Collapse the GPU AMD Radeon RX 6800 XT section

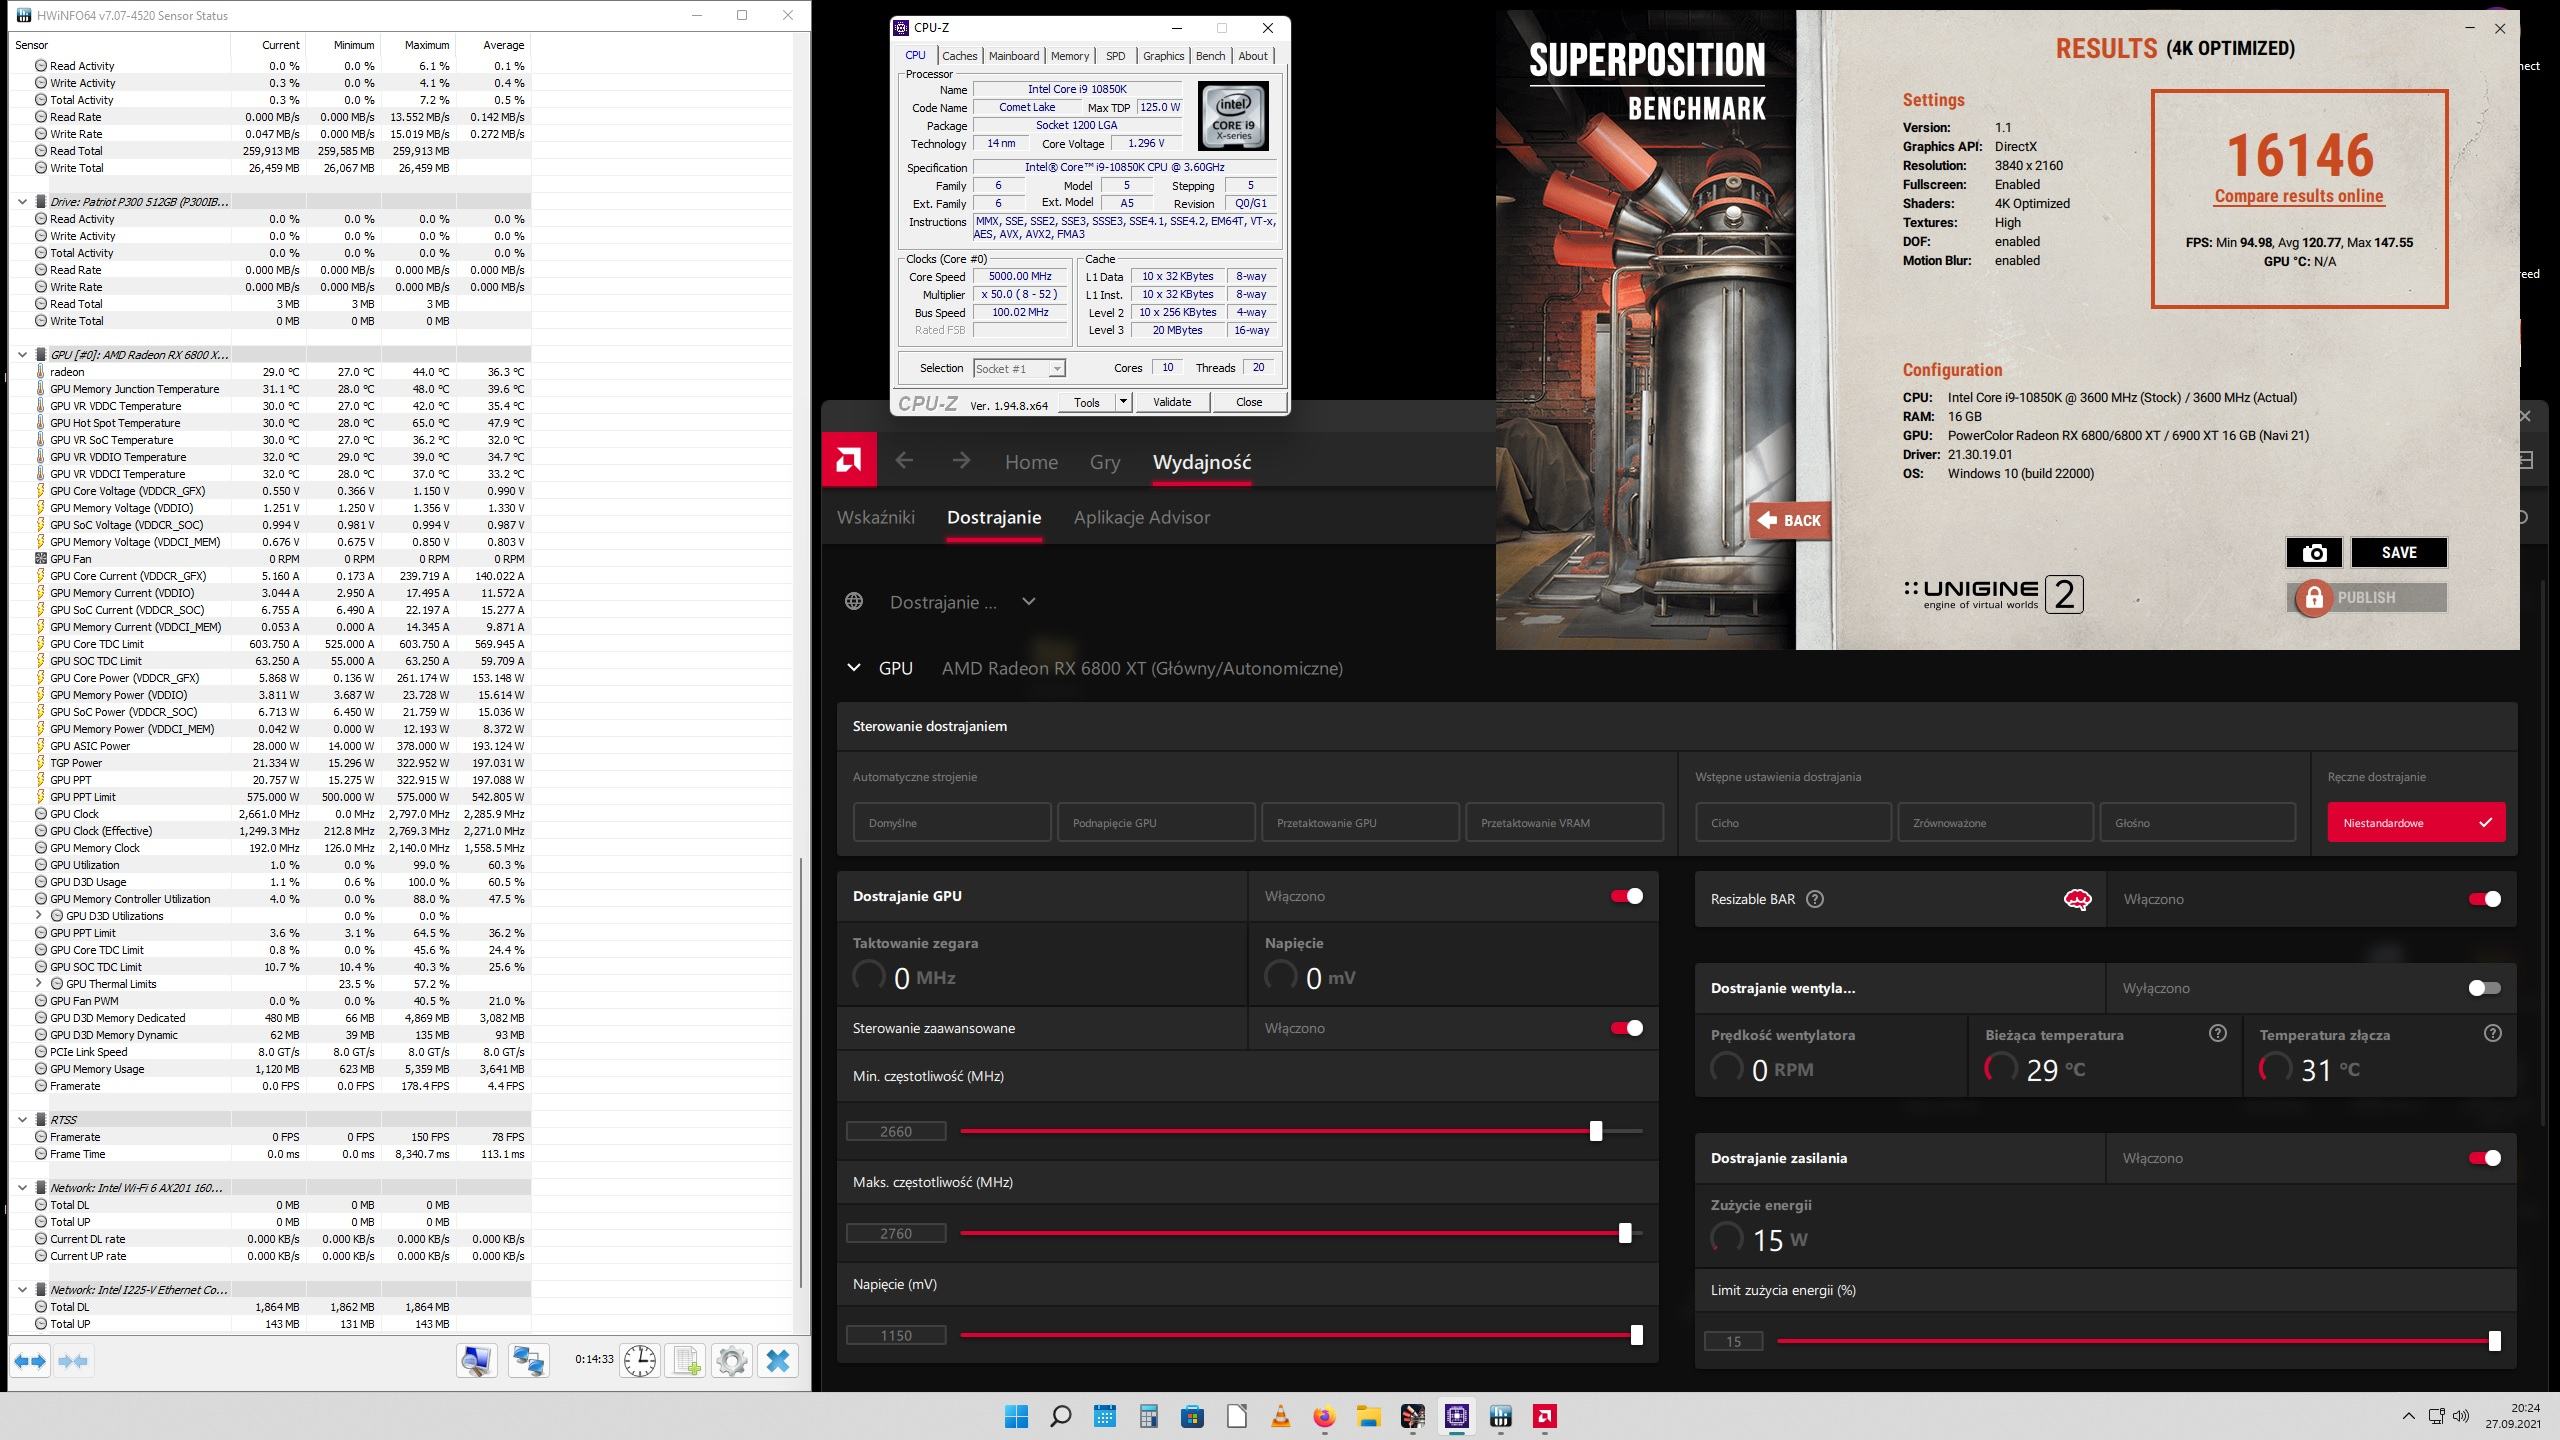coord(854,668)
